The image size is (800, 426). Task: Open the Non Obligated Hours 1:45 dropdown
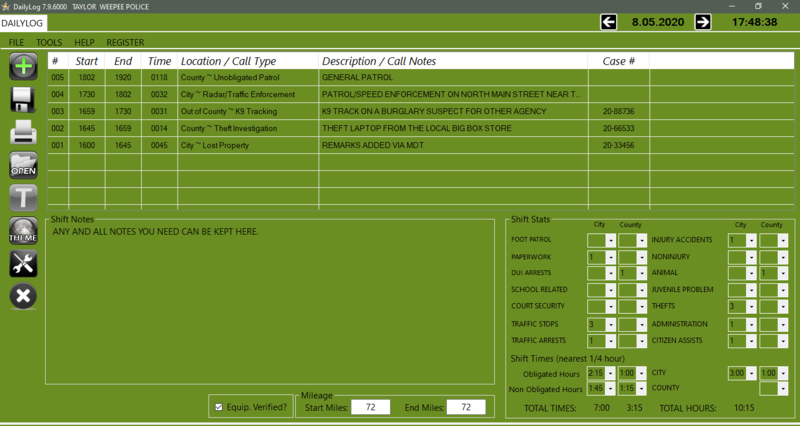pos(611,389)
